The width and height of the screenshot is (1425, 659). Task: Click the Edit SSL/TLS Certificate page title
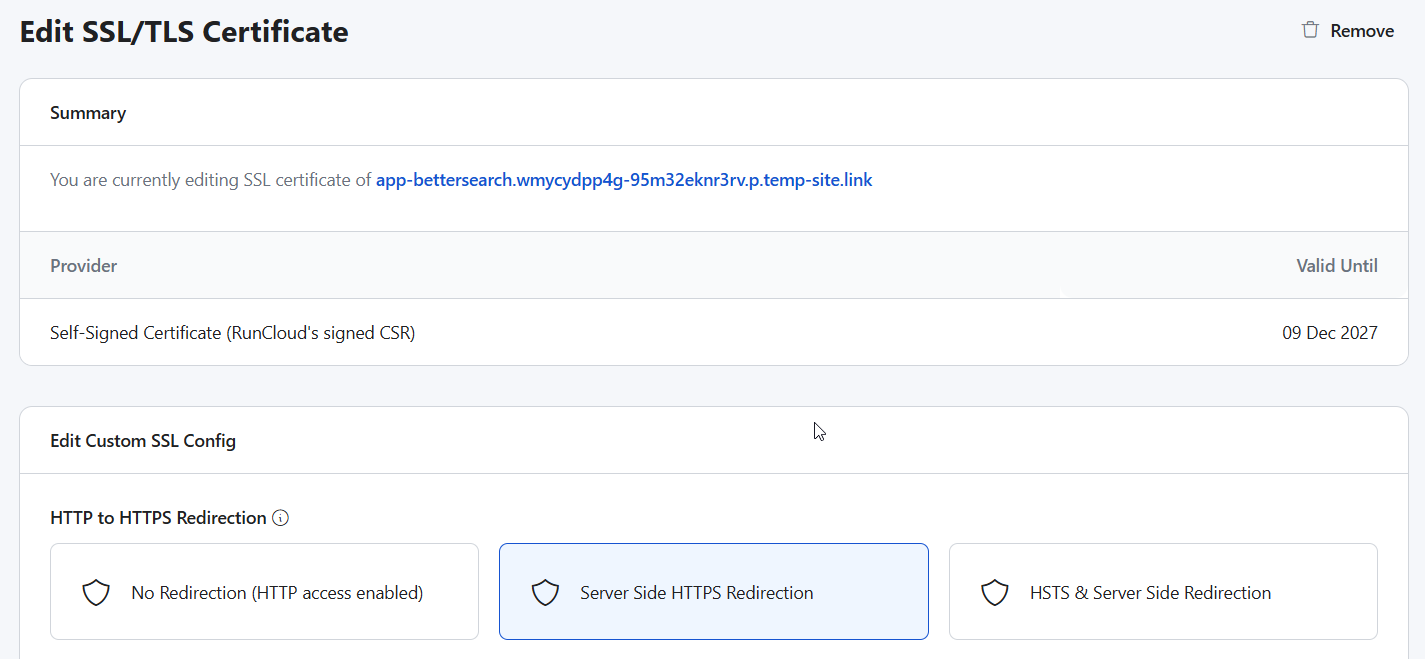184,32
